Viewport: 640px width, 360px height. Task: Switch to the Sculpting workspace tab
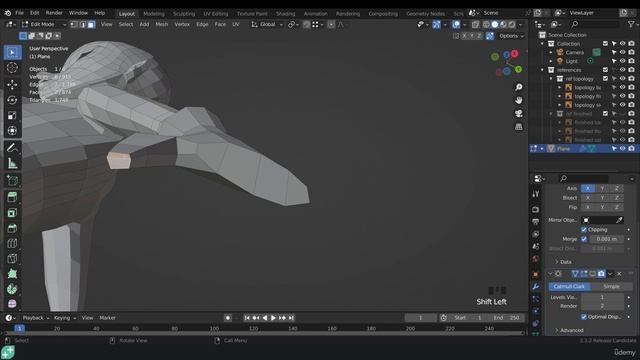(x=184, y=14)
